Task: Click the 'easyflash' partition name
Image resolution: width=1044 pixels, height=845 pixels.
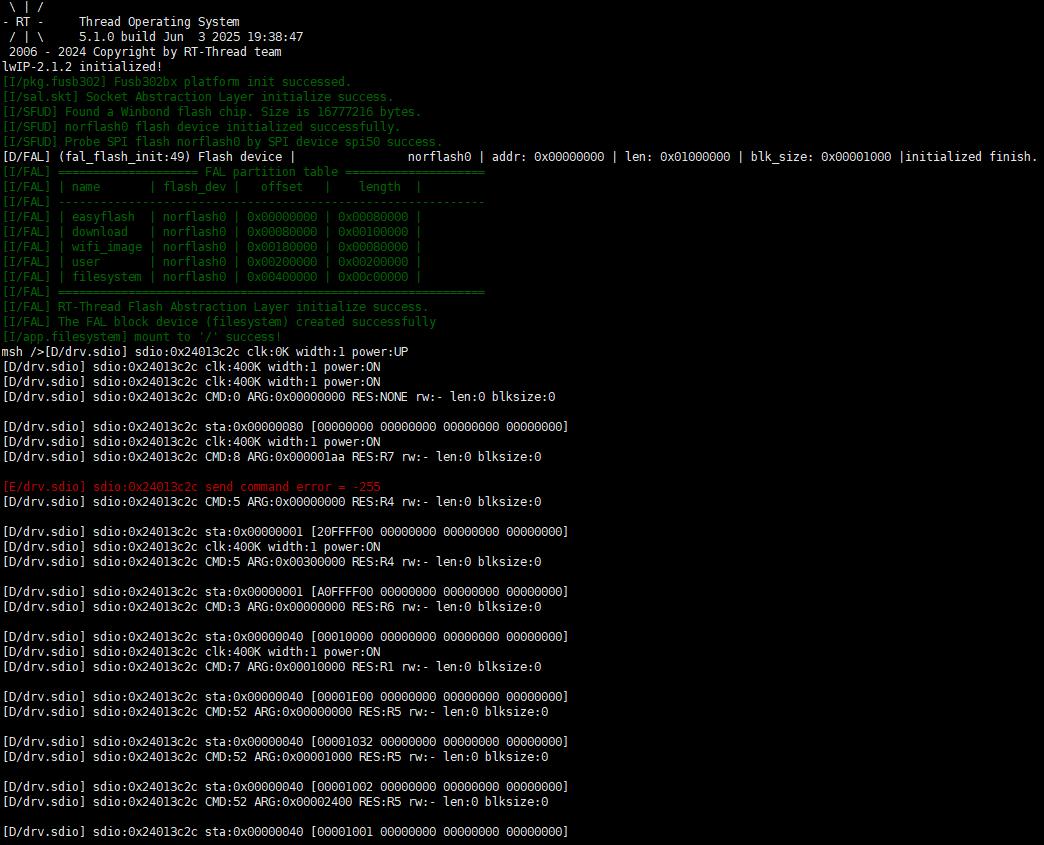Action: pos(103,217)
